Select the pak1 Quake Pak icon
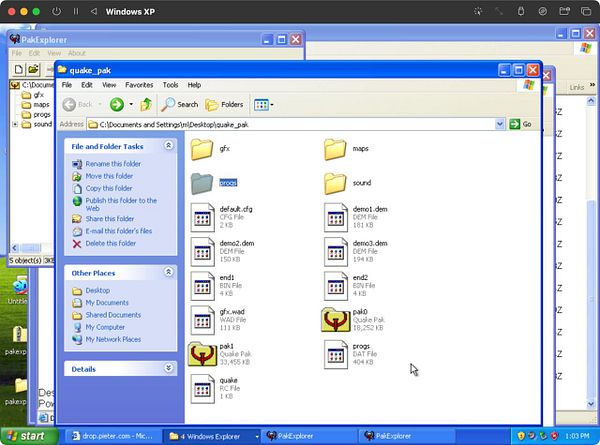Screen dimensions: 600x445 click(x=202, y=354)
